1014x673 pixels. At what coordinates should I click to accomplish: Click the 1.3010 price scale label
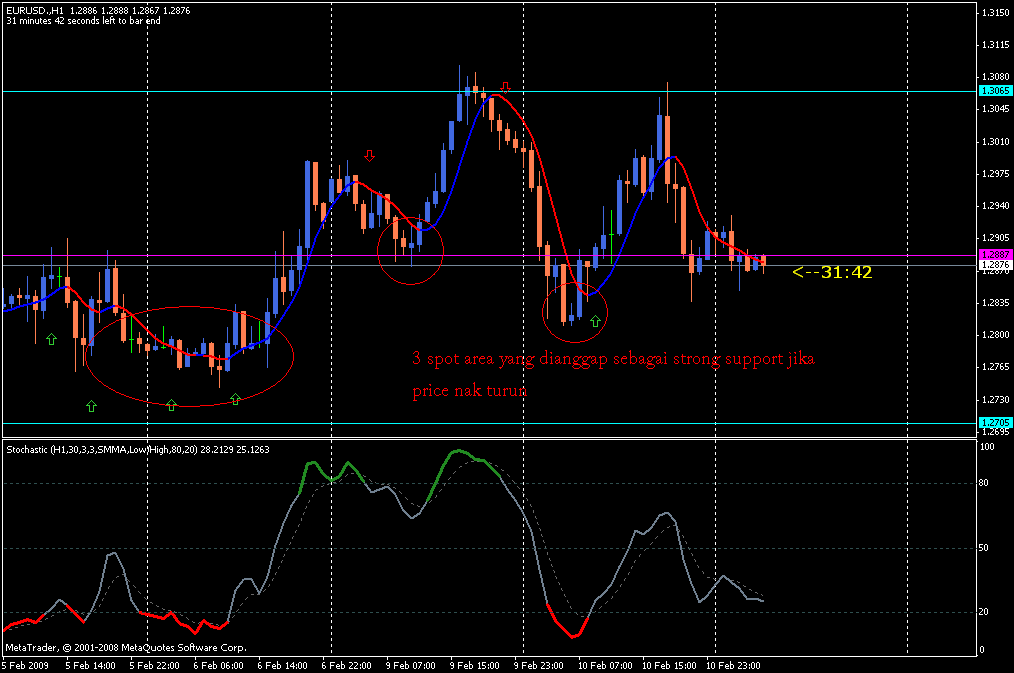[996, 142]
